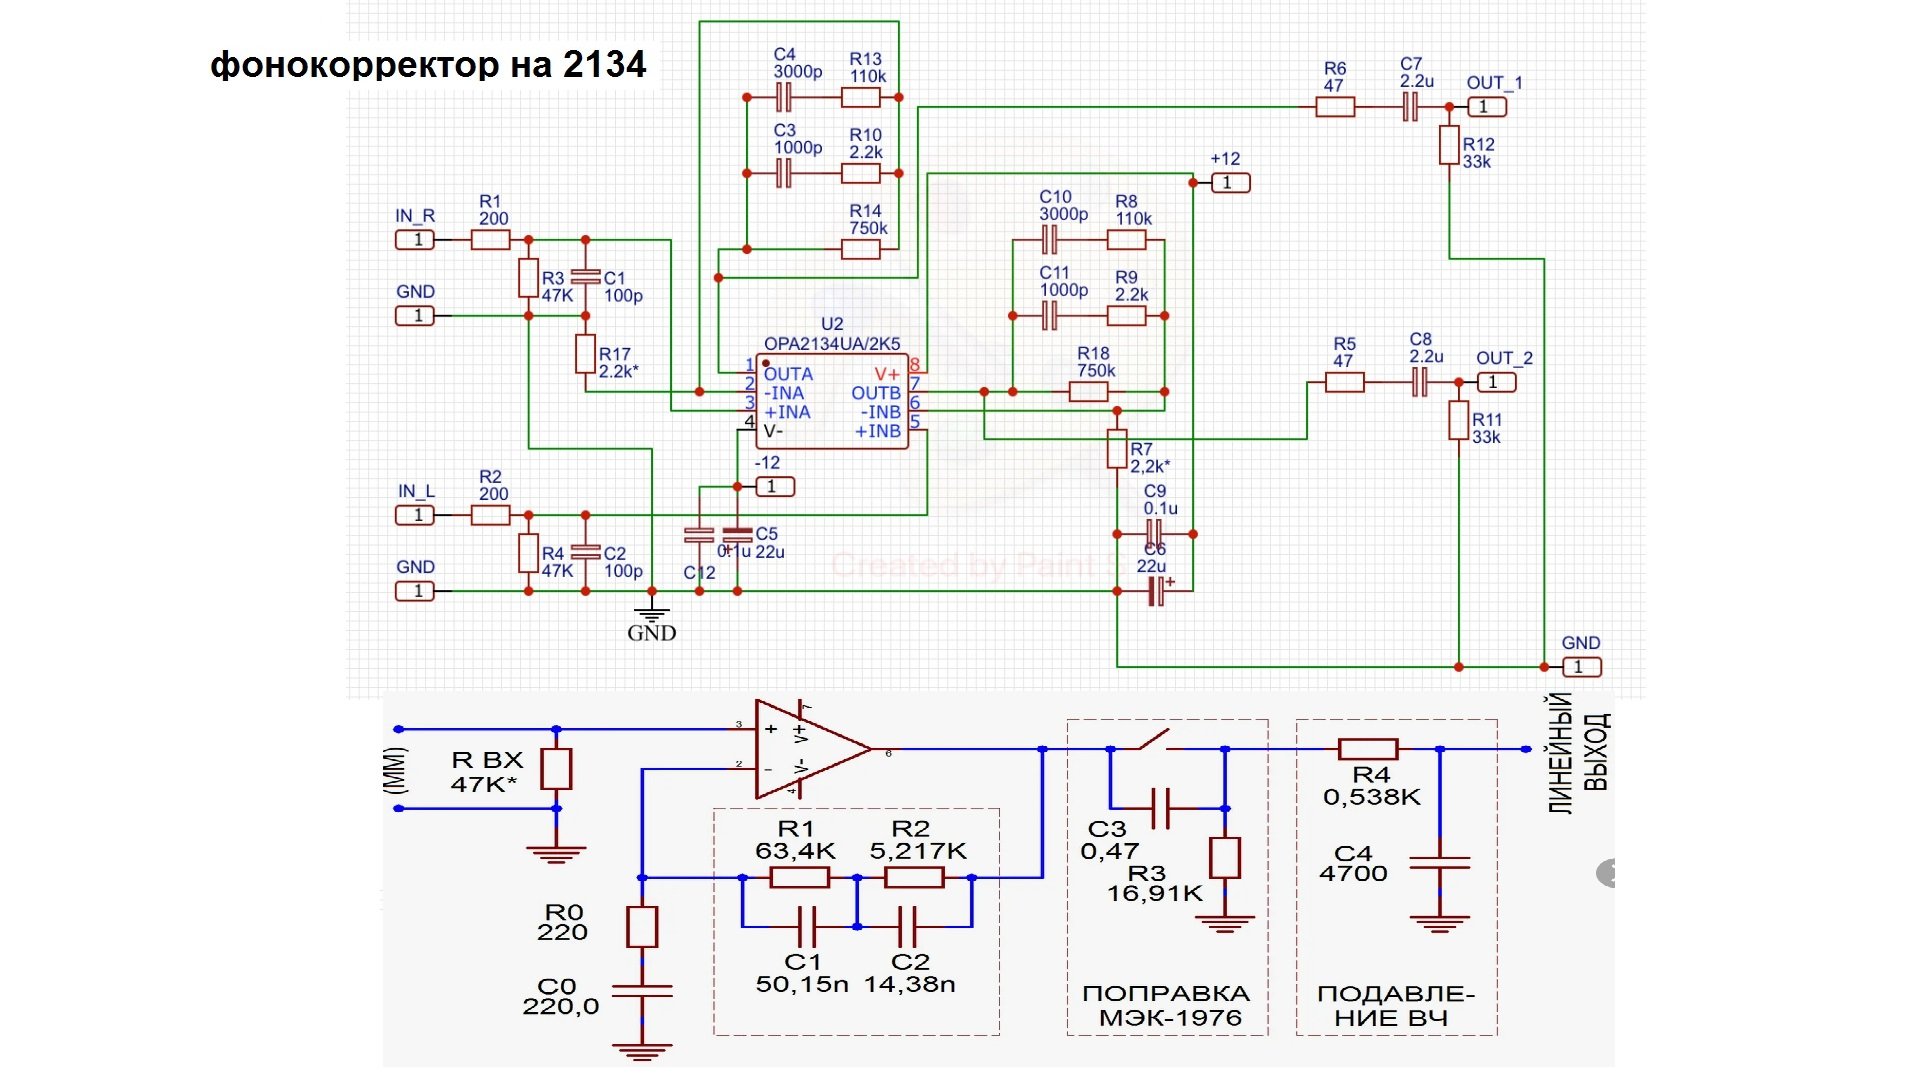Click the -12 power connector
The image size is (1930, 1080).
774,487
